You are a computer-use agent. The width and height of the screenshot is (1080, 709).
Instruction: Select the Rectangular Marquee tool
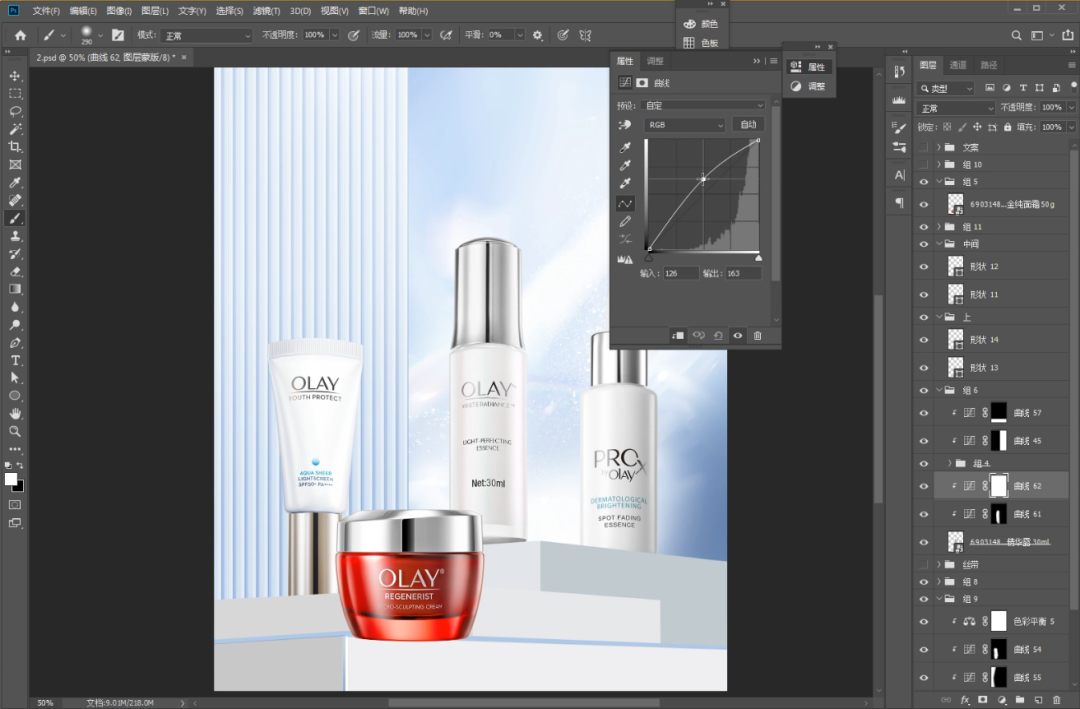(14, 94)
